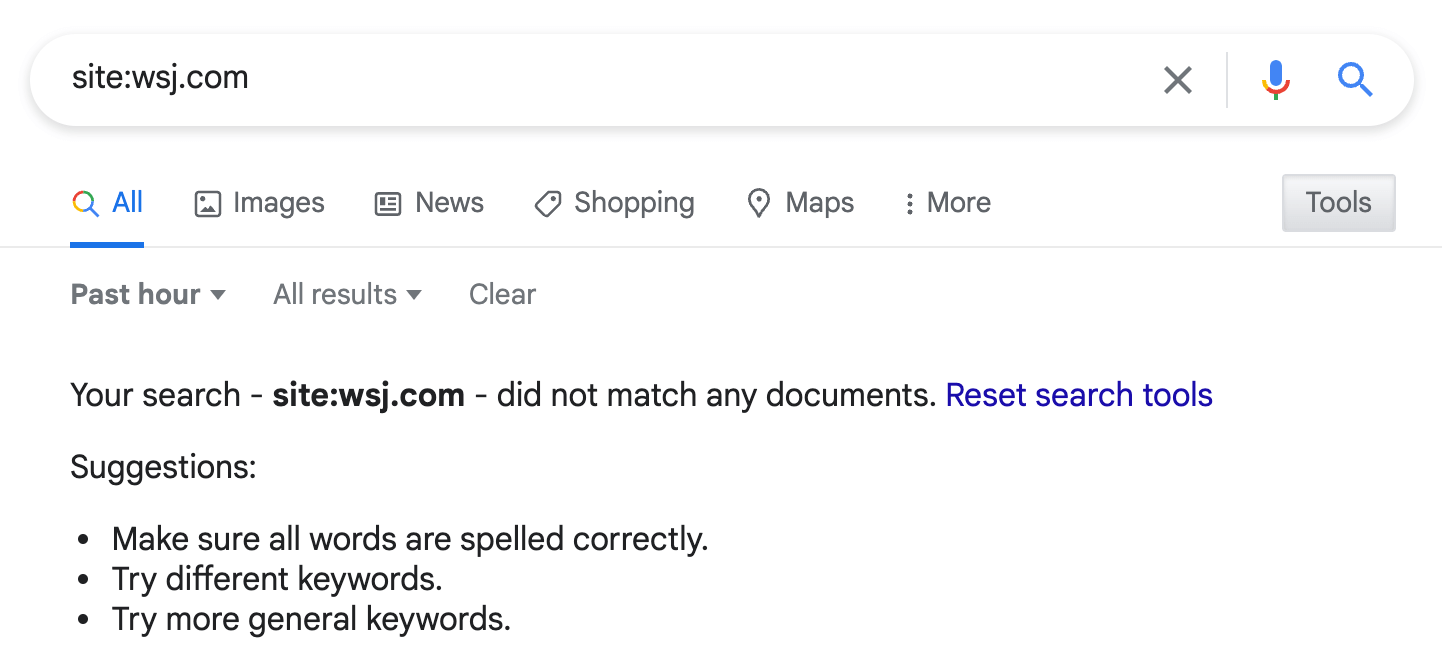Click the Images tab's picture icon
The width and height of the screenshot is (1442, 660).
pyautogui.click(x=206, y=203)
